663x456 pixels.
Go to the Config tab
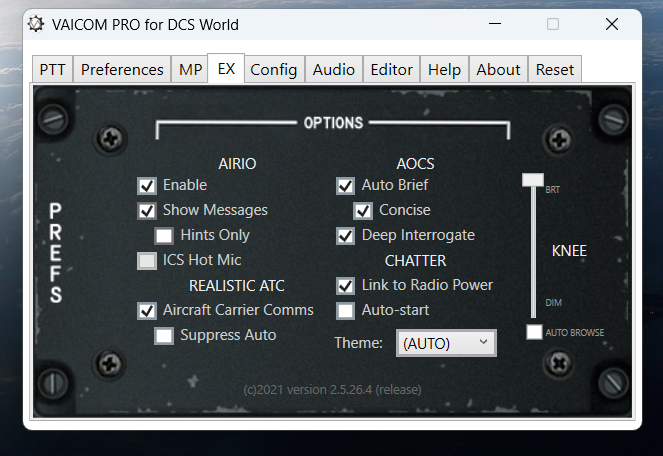point(274,69)
